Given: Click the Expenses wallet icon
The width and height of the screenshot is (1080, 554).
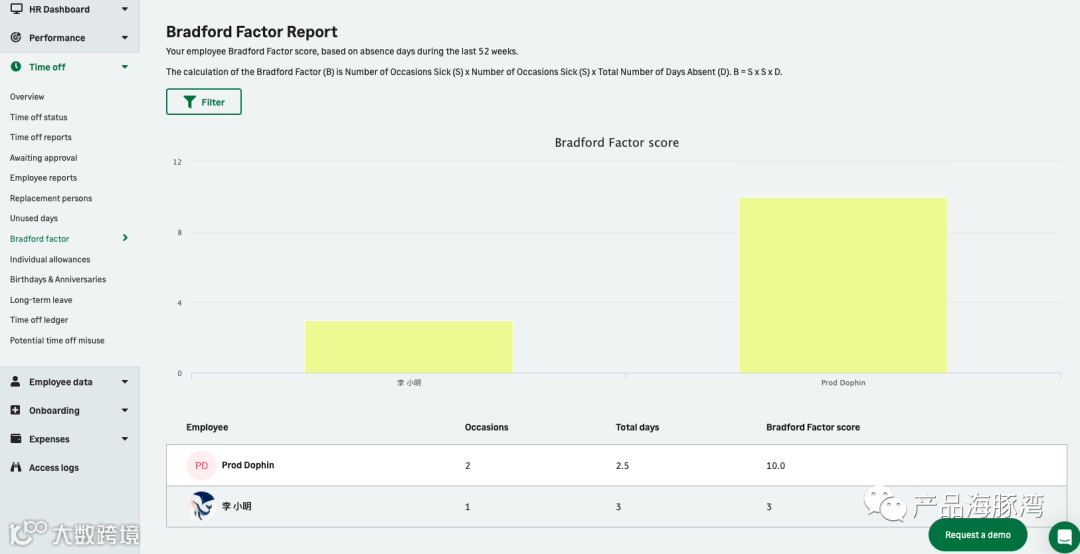Looking at the screenshot, I should tap(16, 439).
